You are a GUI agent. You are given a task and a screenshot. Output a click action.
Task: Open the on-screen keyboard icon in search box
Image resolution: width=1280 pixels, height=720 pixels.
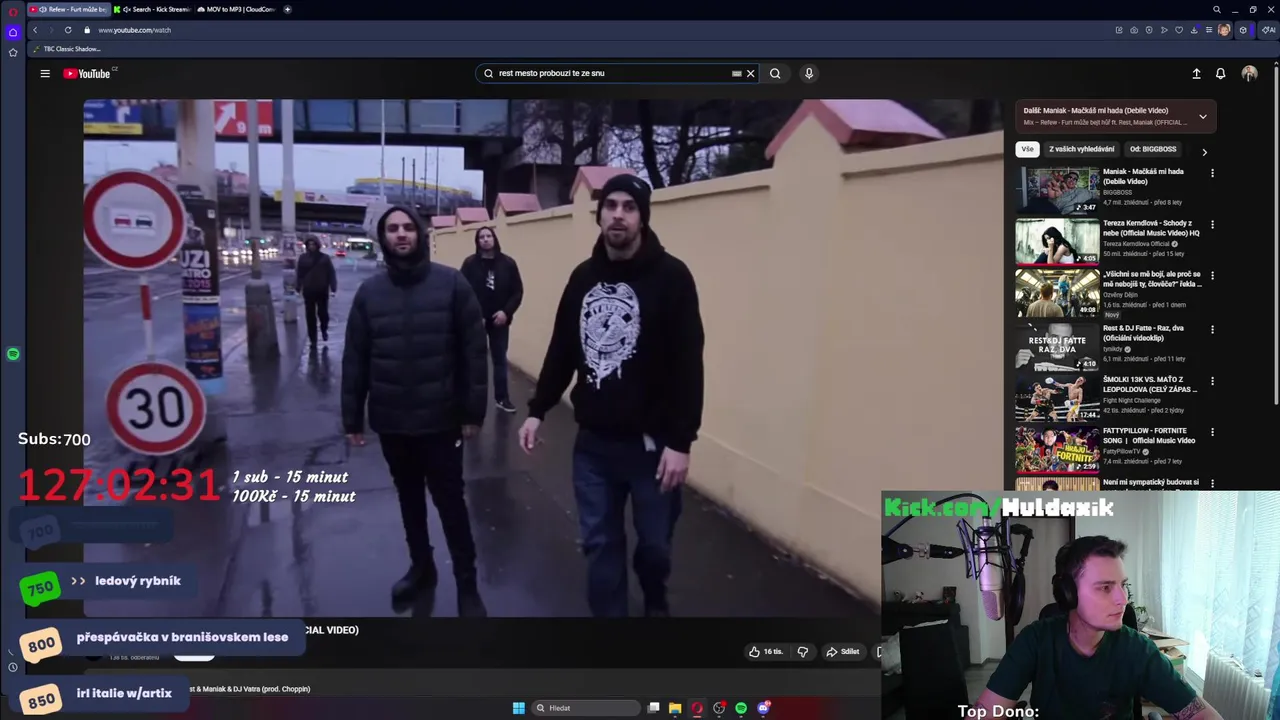(x=737, y=73)
